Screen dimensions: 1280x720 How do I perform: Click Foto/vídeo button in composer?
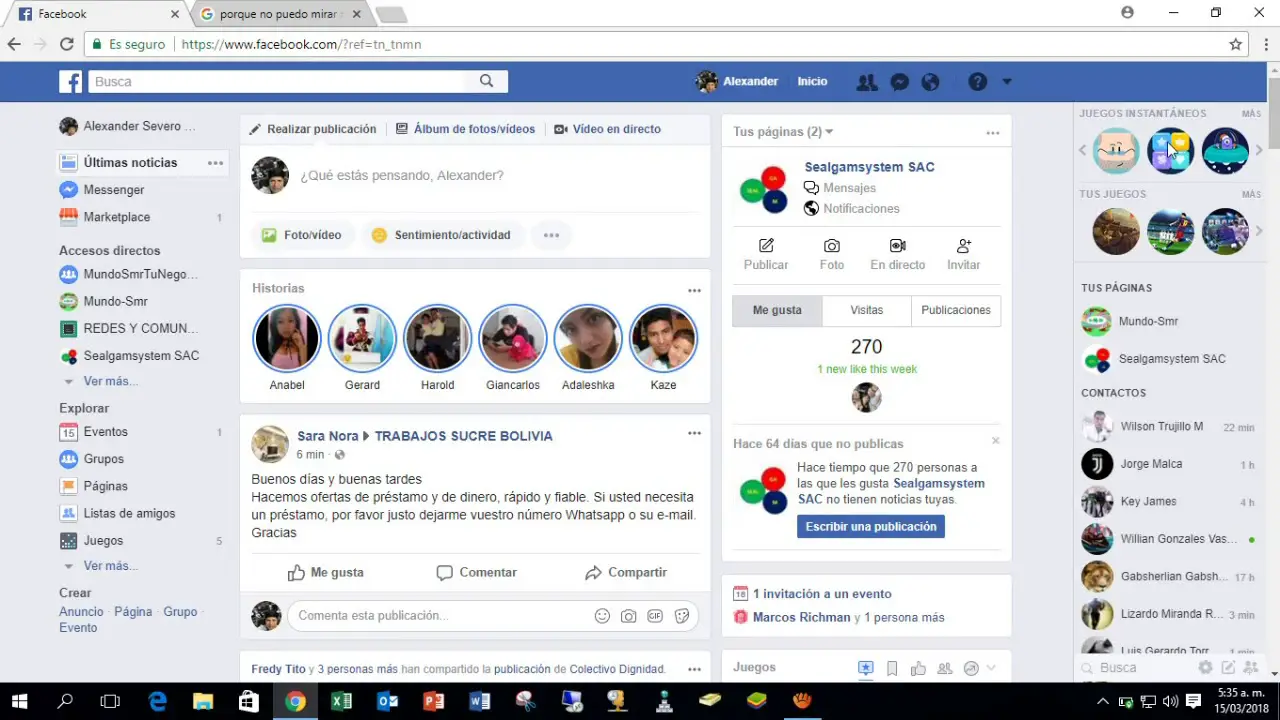point(302,235)
